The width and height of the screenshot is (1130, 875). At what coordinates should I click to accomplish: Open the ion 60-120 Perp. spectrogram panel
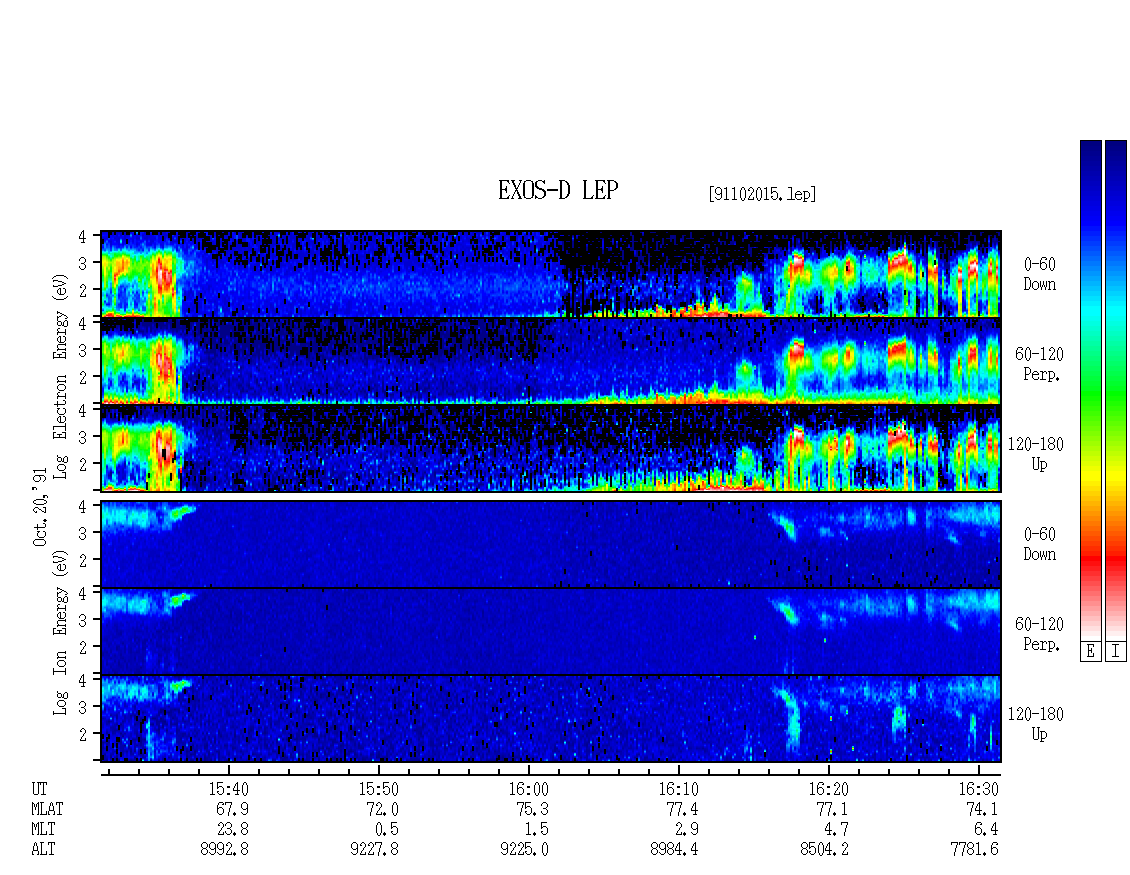click(551, 631)
